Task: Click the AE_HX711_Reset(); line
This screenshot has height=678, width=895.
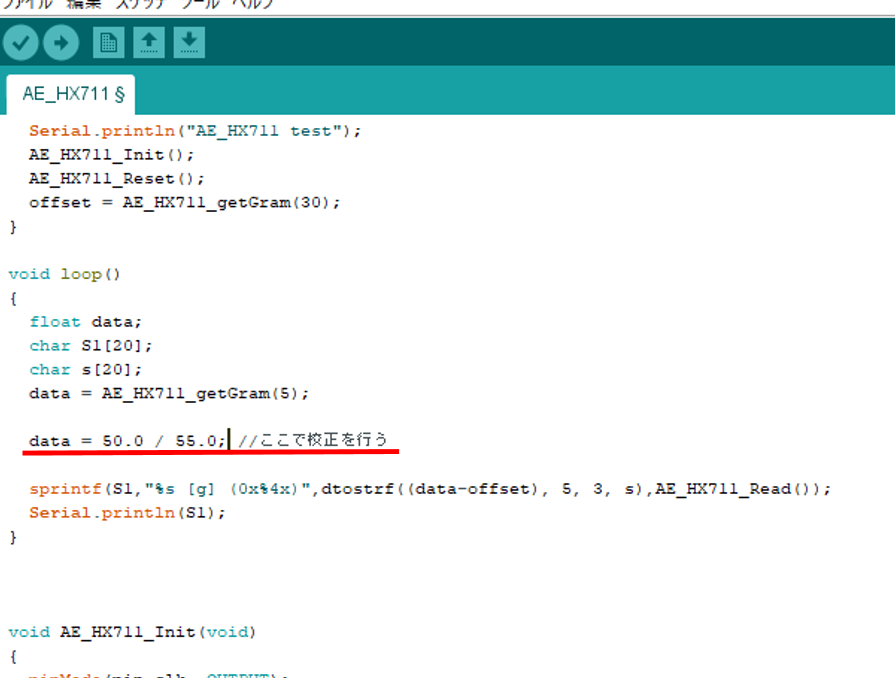Action: click(x=116, y=179)
